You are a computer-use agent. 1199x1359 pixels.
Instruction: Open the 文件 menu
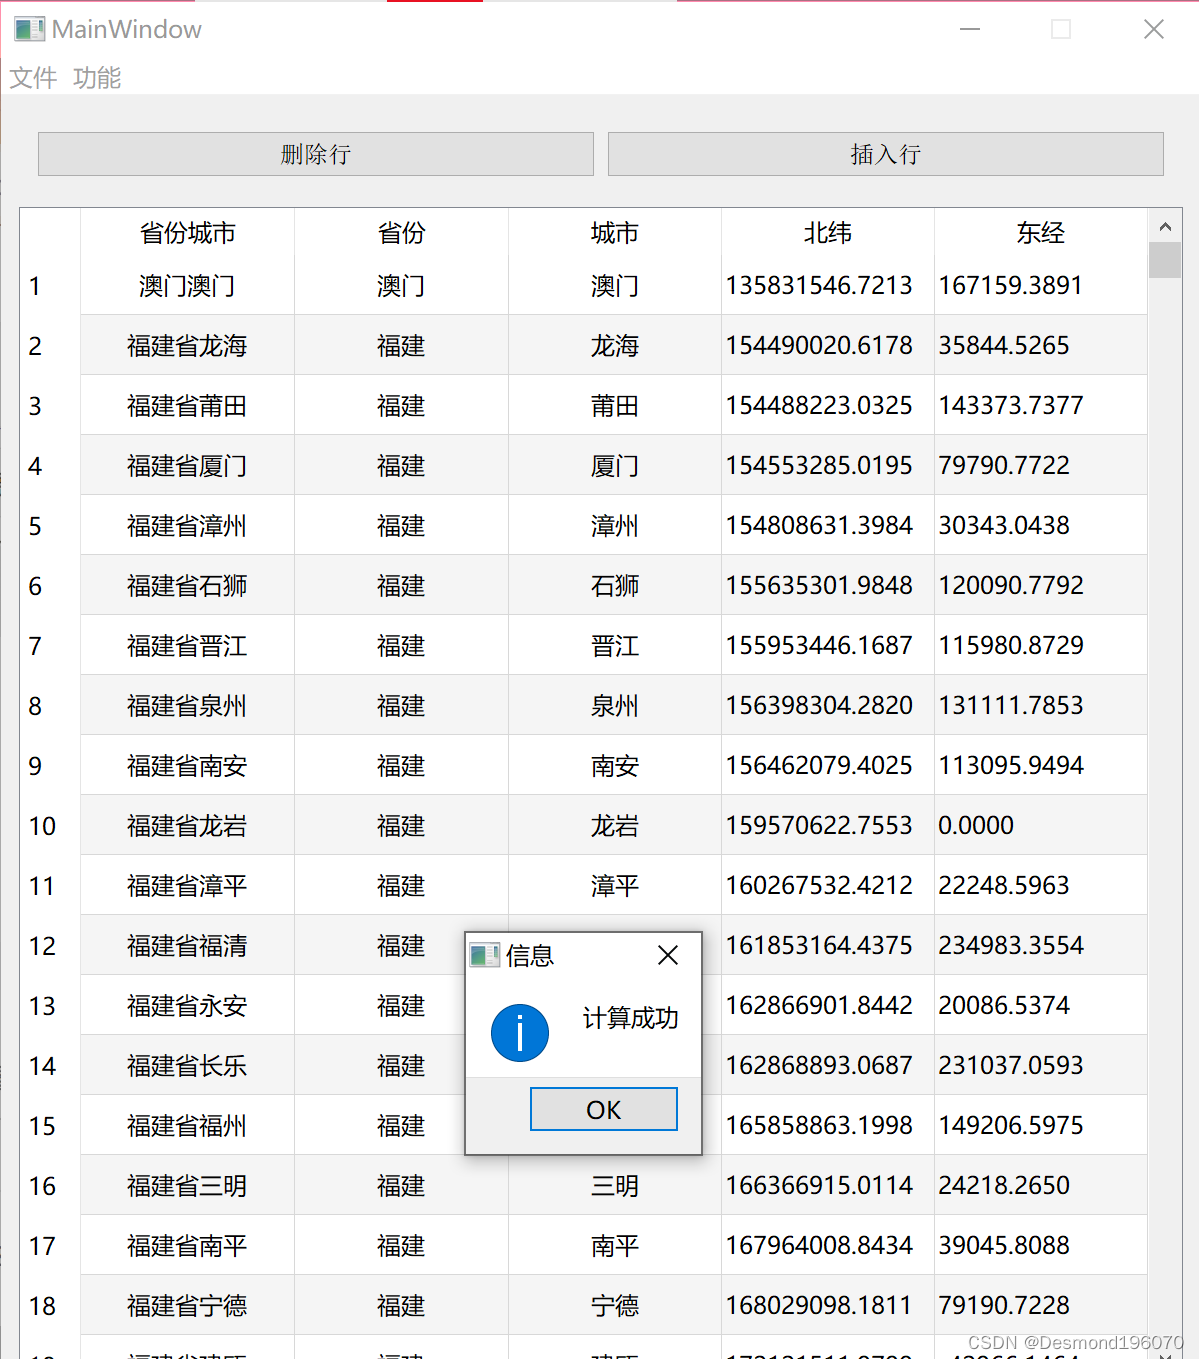pyautogui.click(x=32, y=79)
